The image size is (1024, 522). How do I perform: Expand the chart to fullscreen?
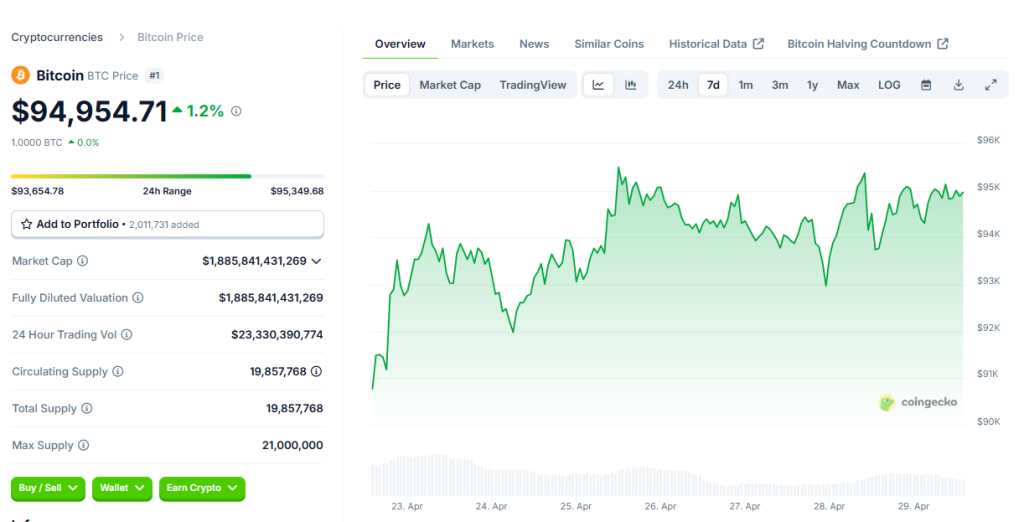pyautogui.click(x=991, y=85)
